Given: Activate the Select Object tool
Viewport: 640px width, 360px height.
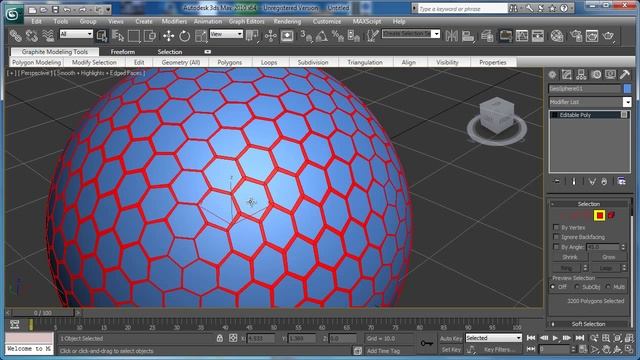Looking at the screenshot, I should click(102, 36).
